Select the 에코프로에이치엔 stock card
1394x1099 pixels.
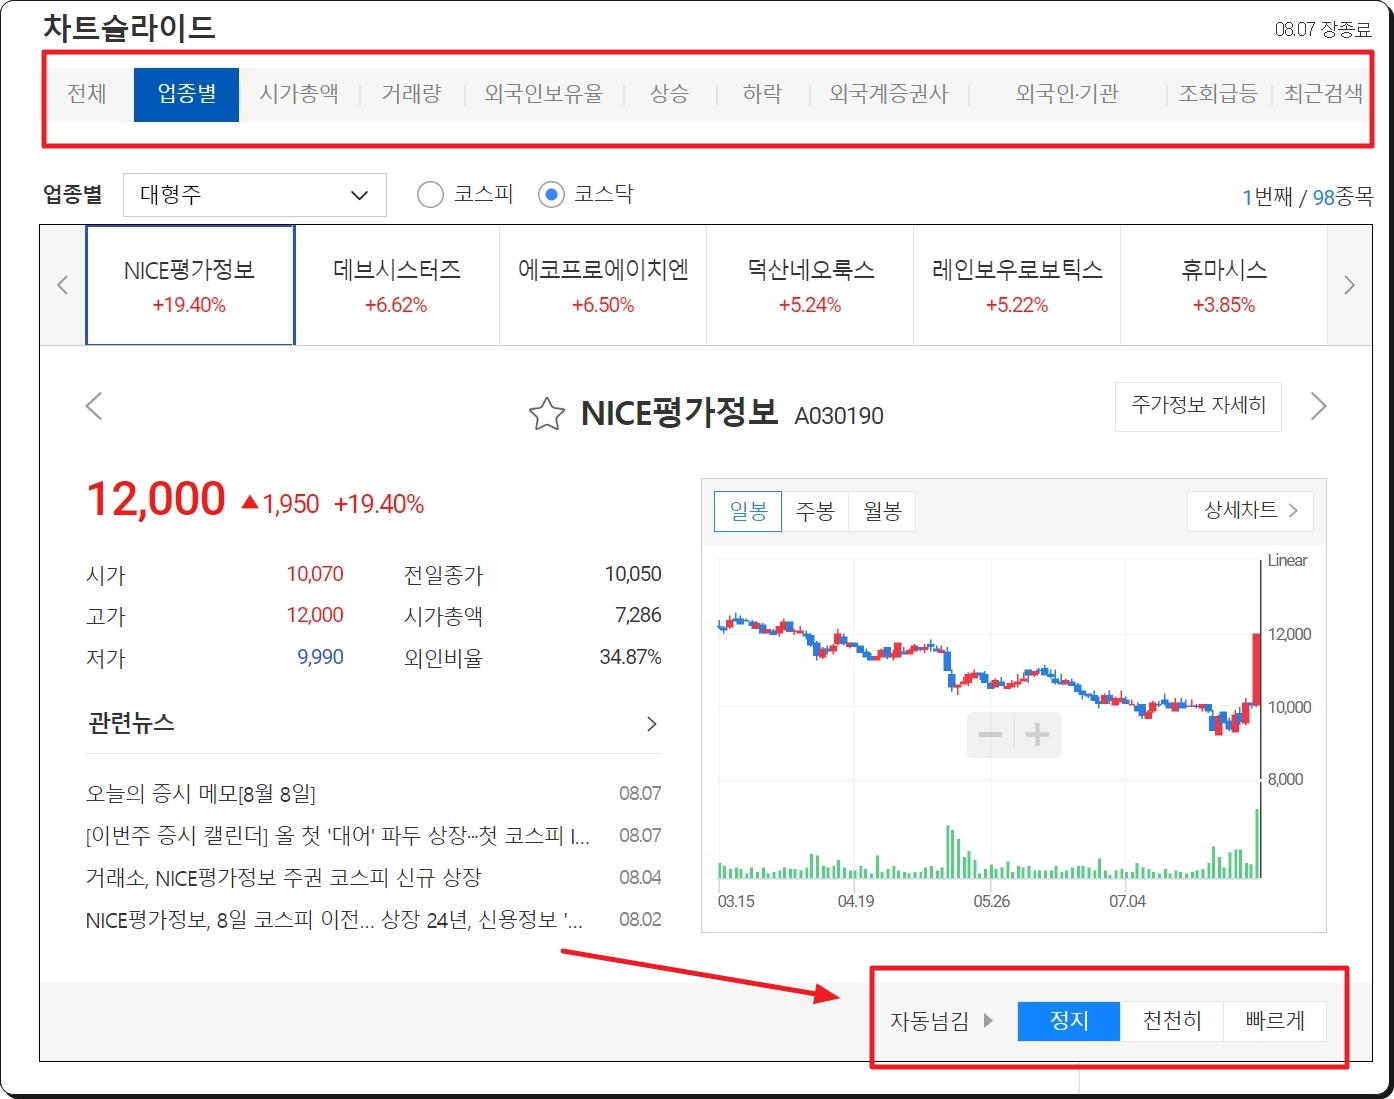pyautogui.click(x=603, y=285)
